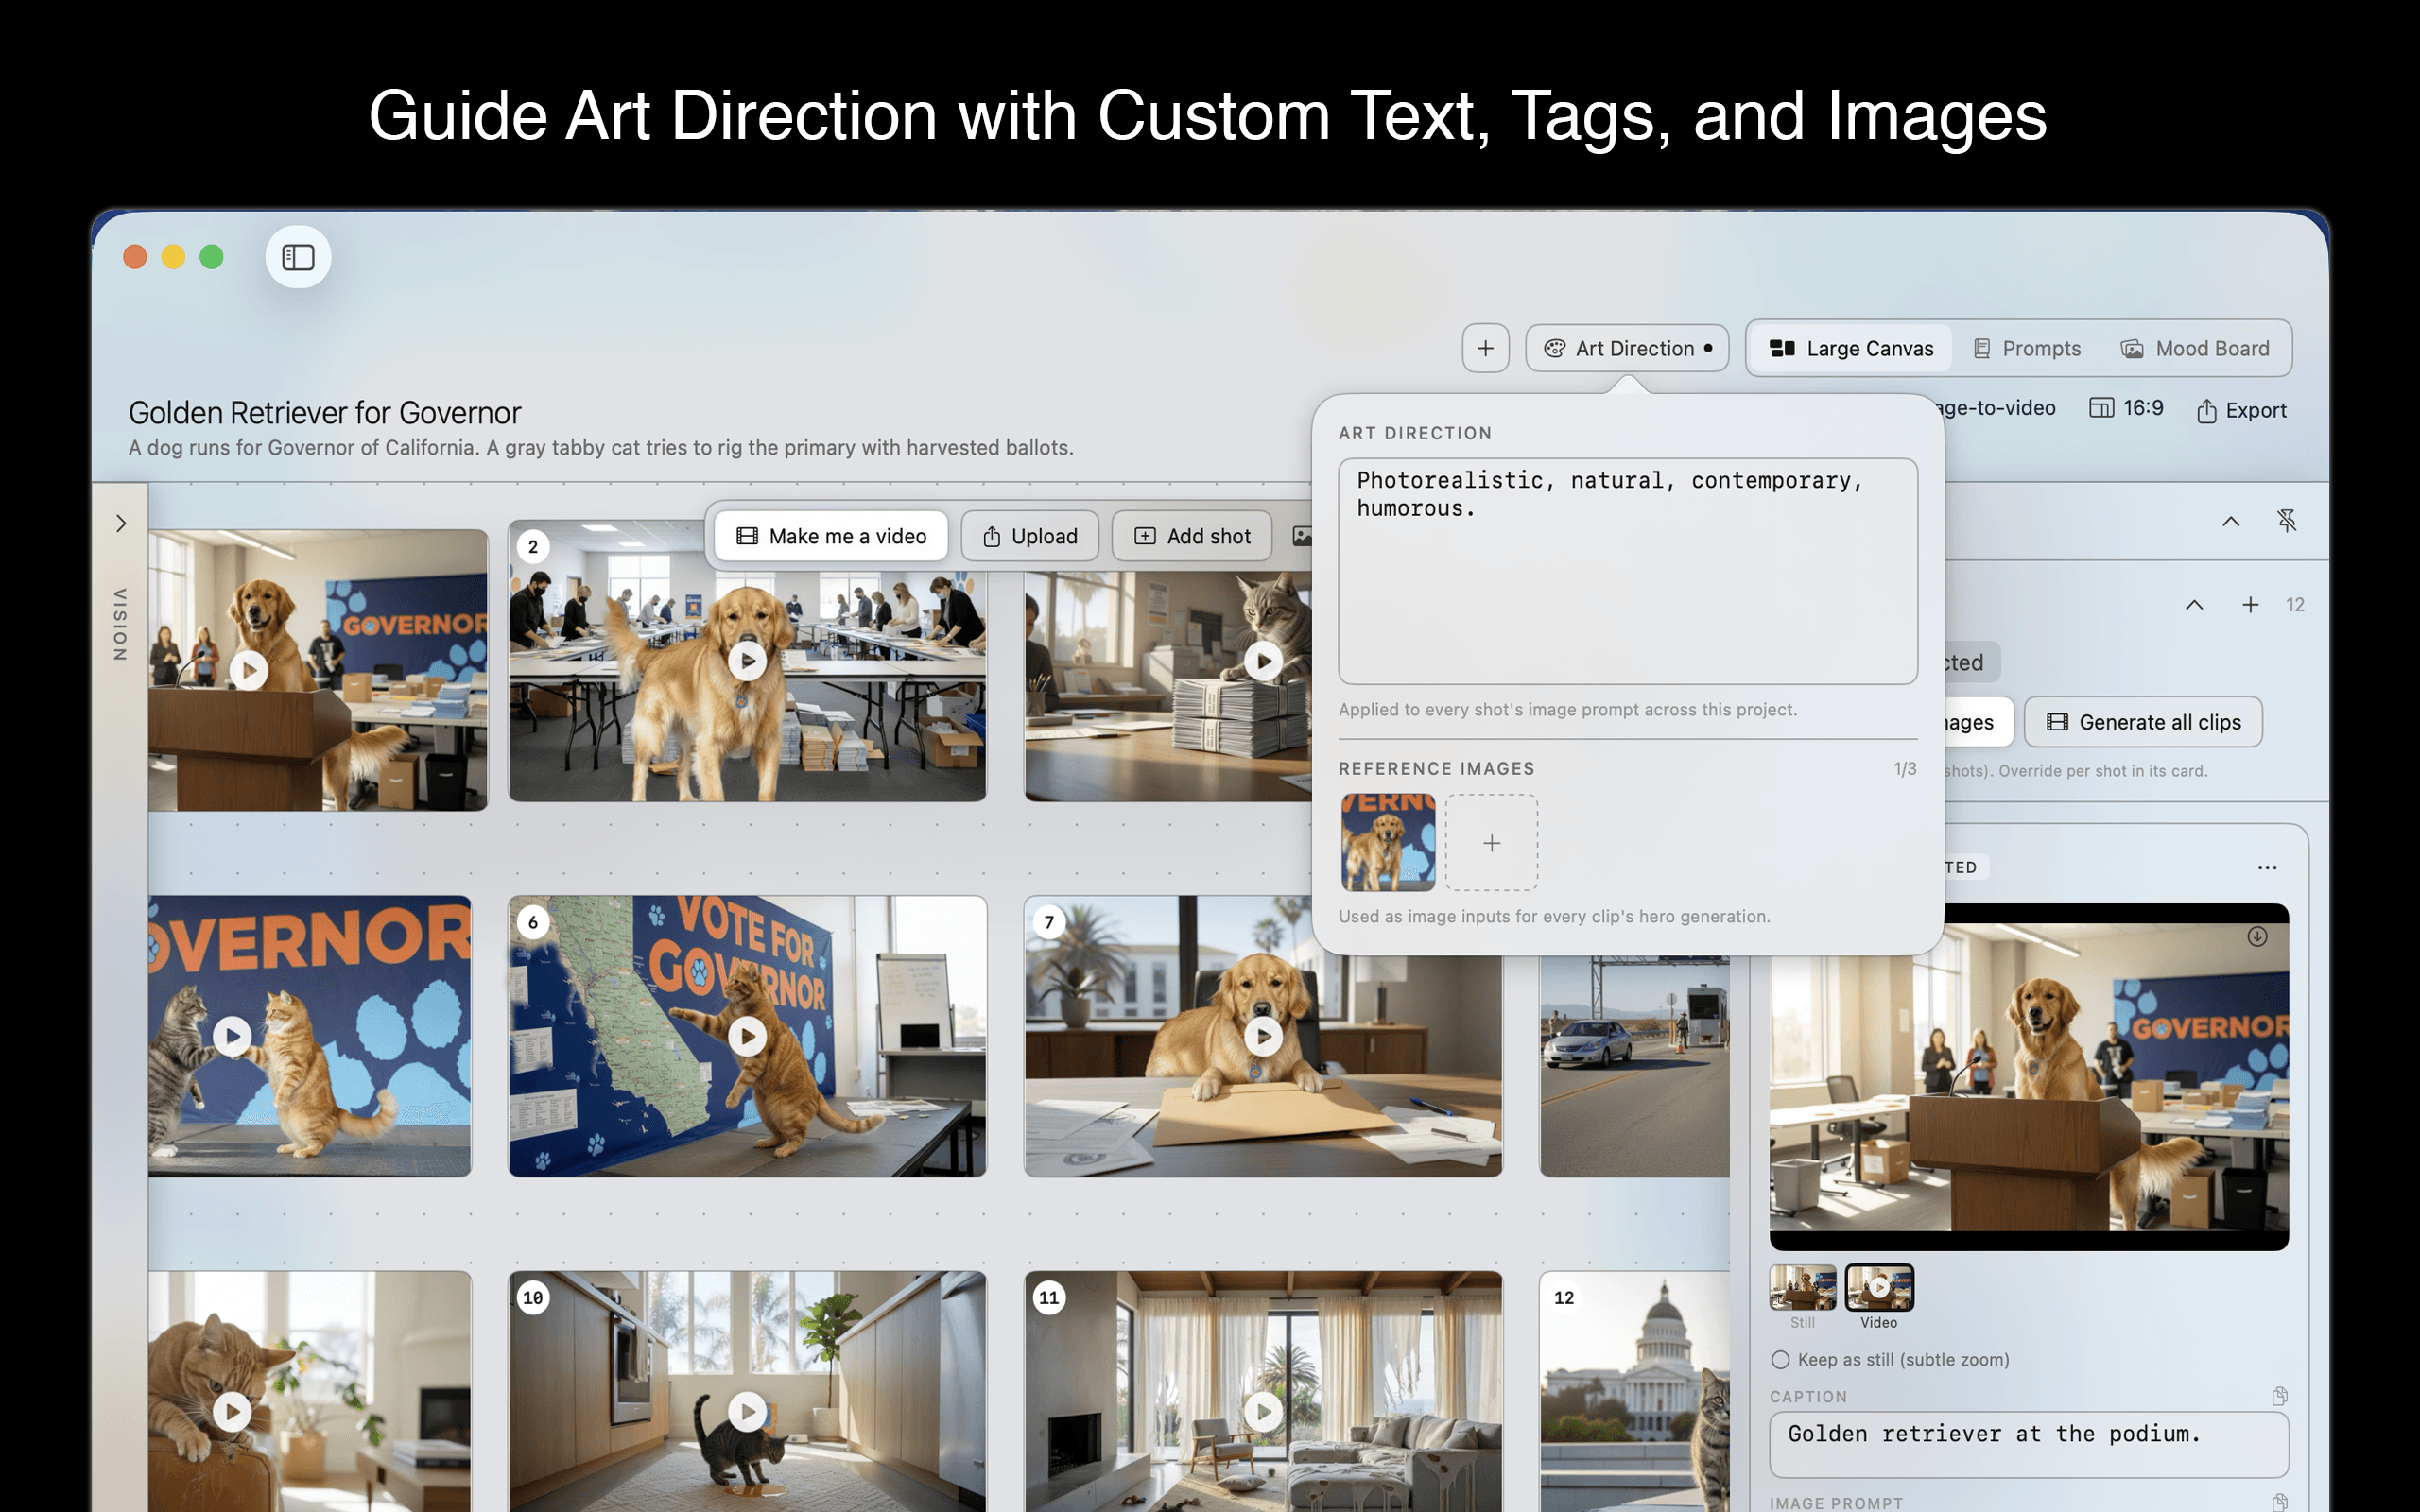Collapse the shots section beside the 12 count

coord(2194,605)
